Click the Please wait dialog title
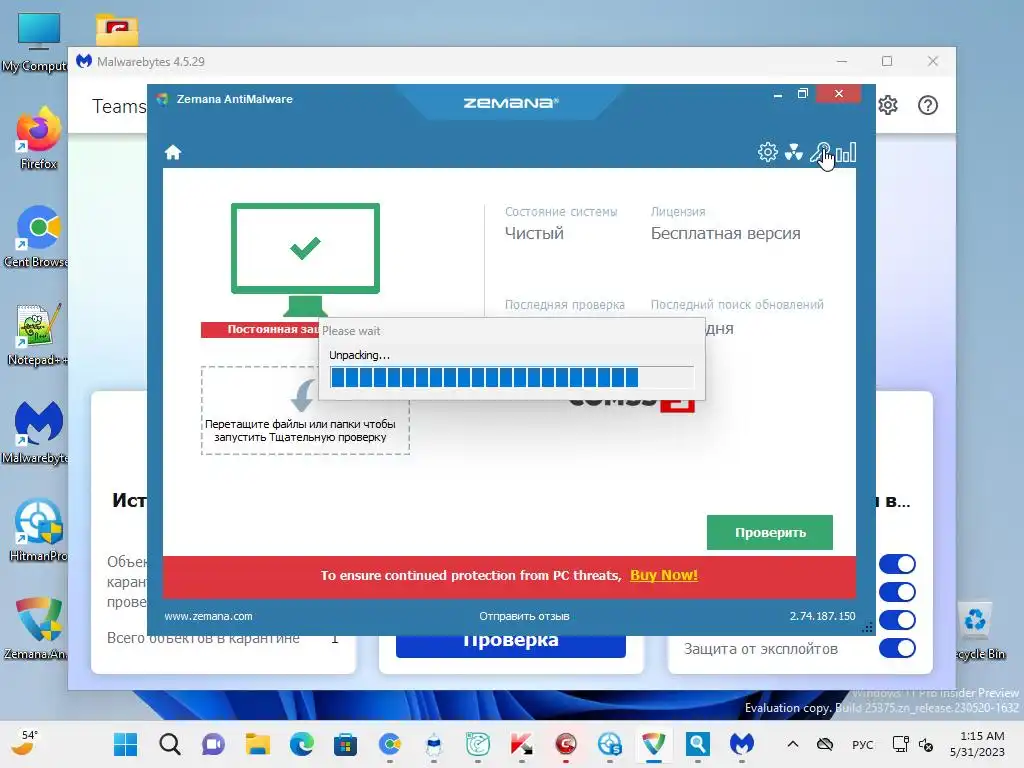Image resolution: width=1024 pixels, height=768 pixels. coord(351,331)
